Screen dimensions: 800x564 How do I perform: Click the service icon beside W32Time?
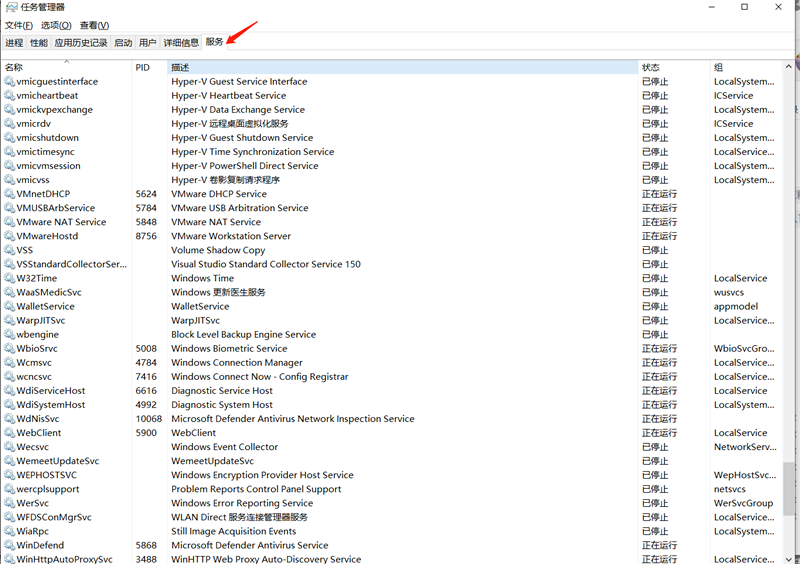click(x=9, y=279)
